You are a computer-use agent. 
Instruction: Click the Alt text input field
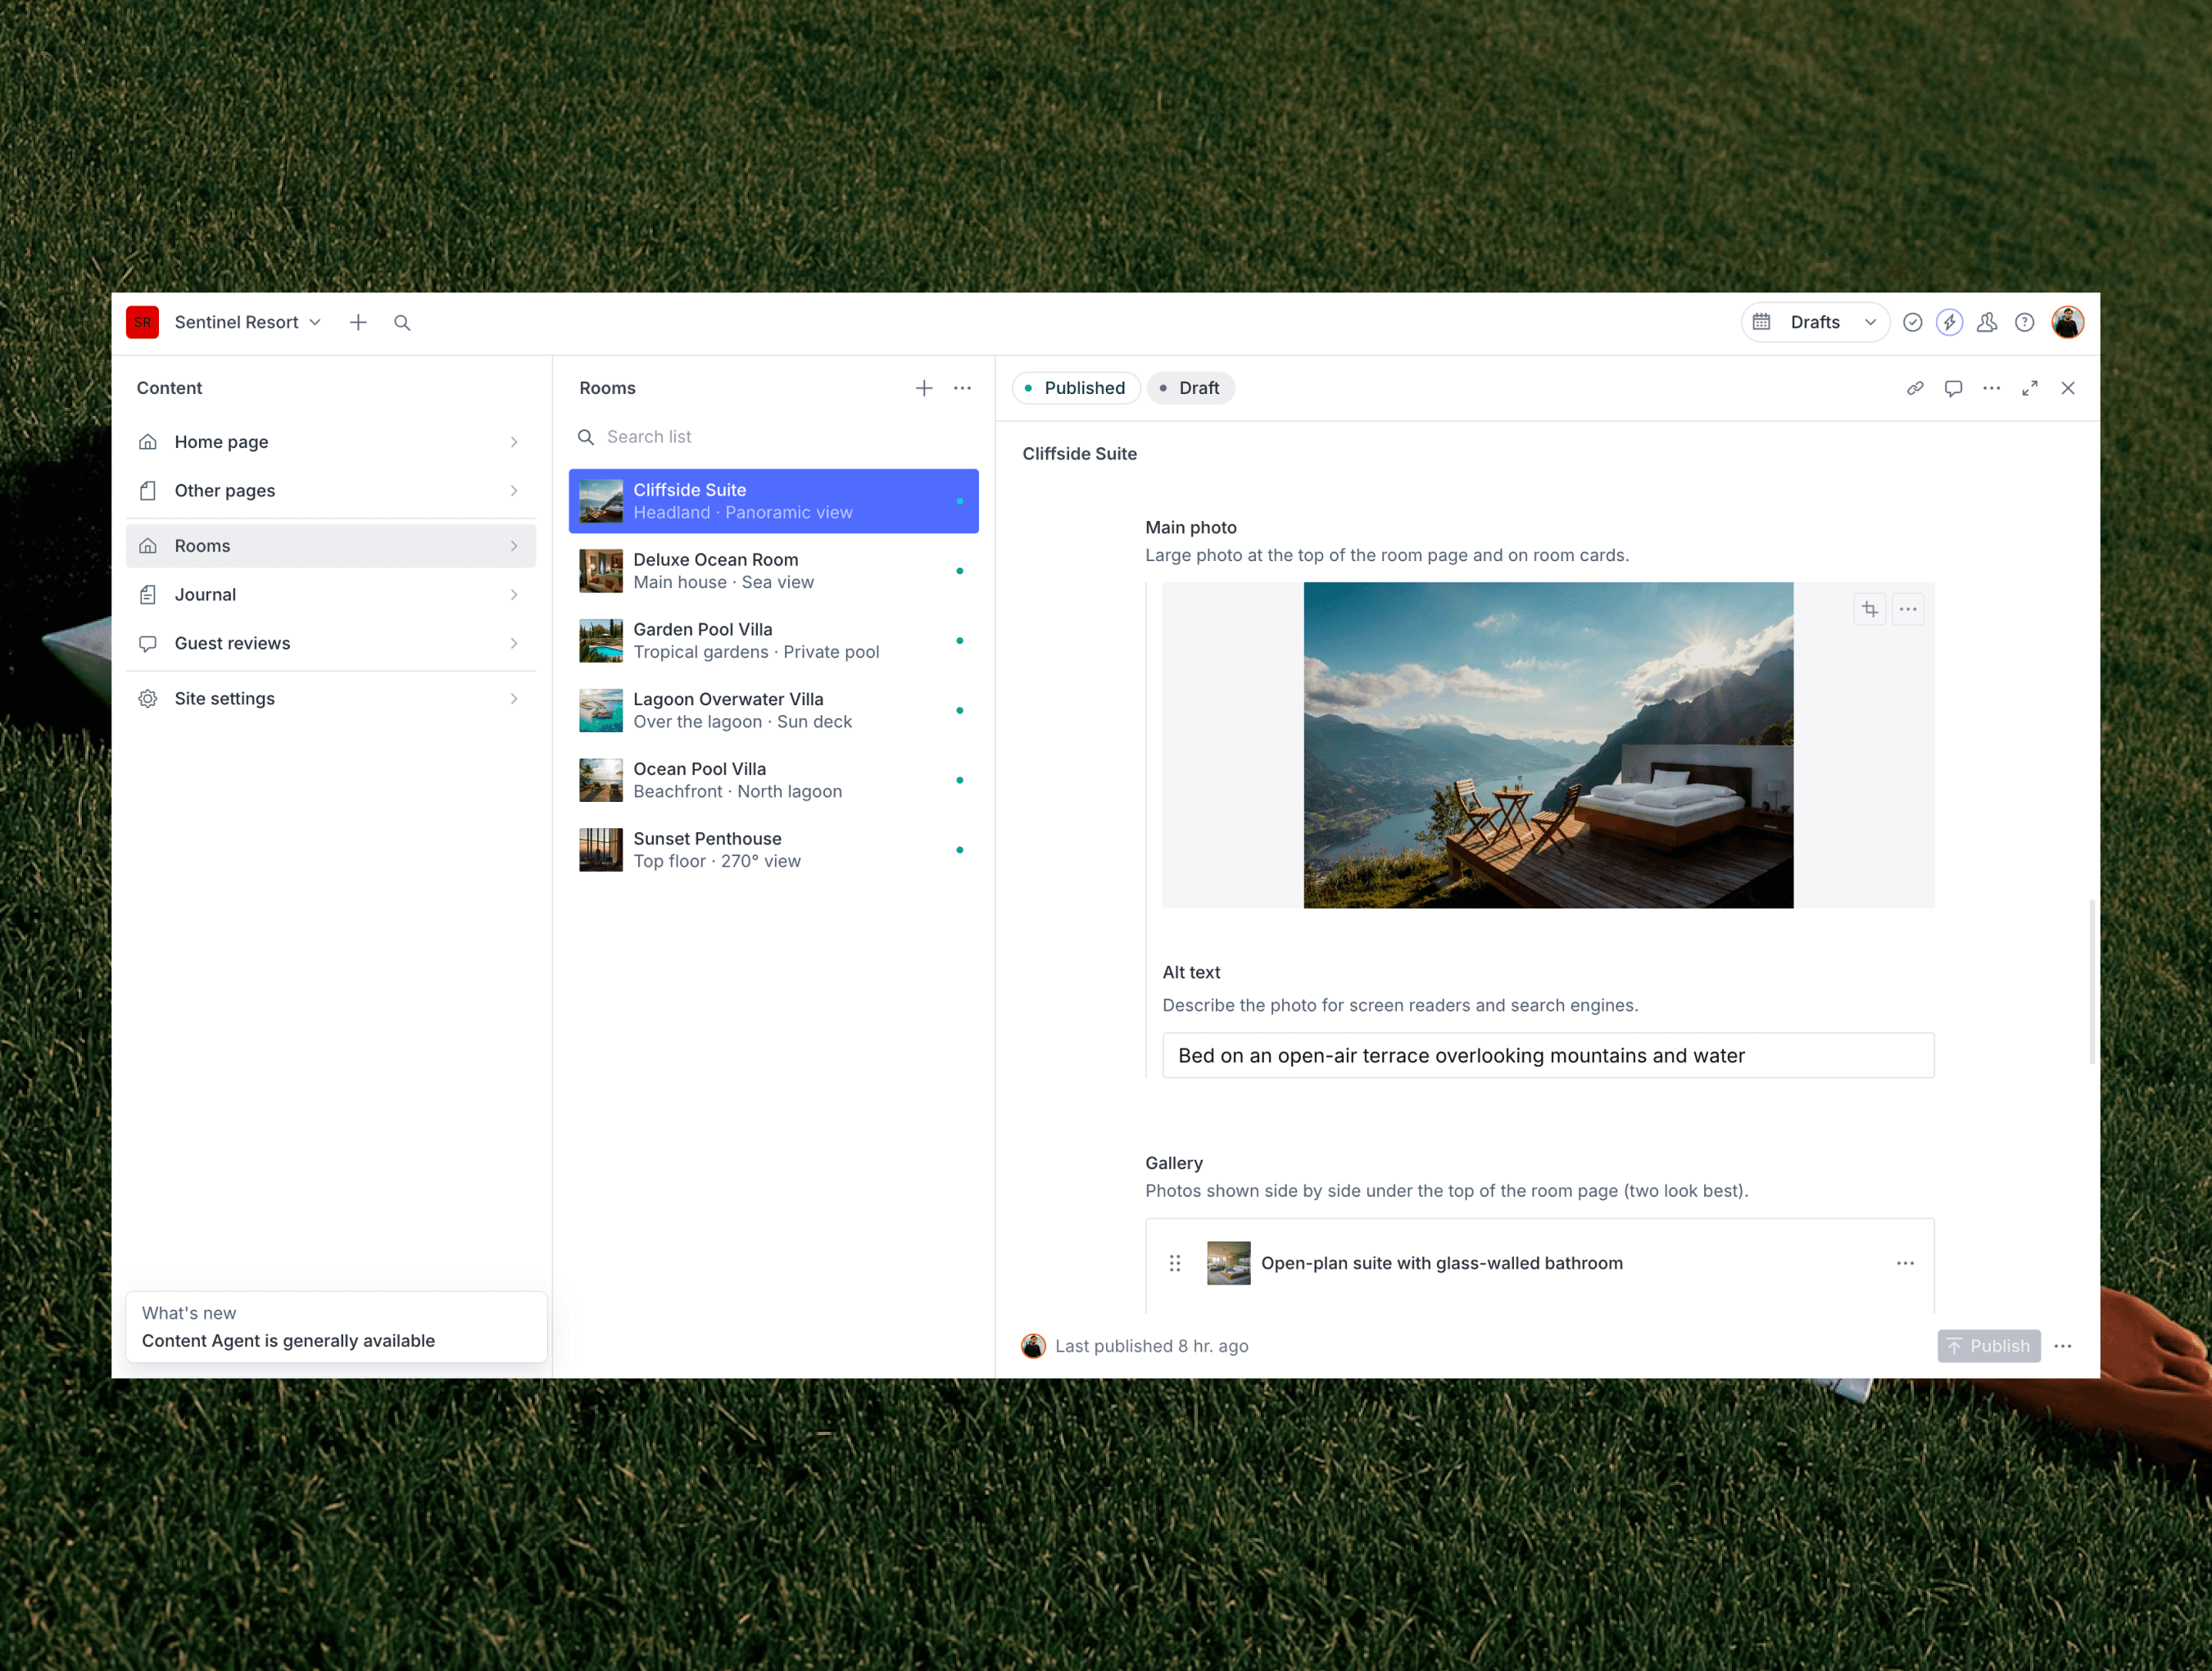tap(1548, 1056)
